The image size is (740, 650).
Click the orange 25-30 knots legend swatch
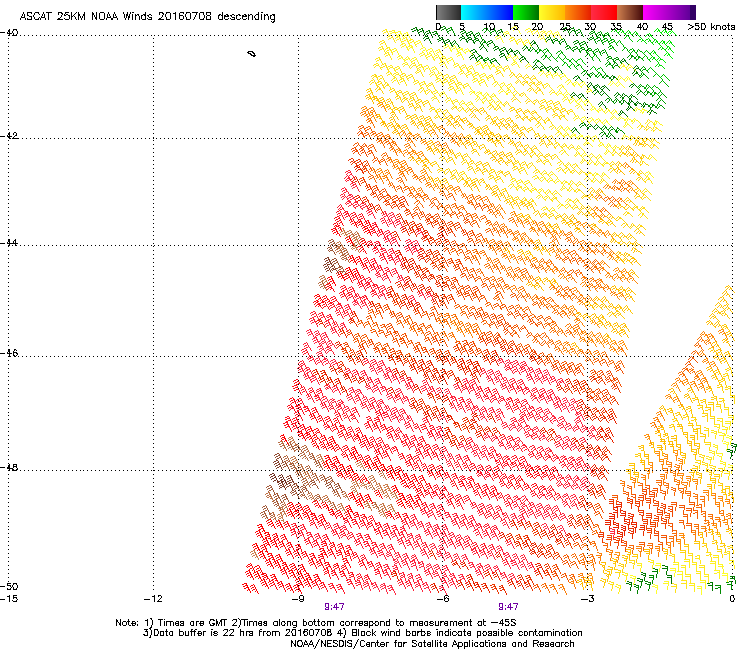coord(578,12)
